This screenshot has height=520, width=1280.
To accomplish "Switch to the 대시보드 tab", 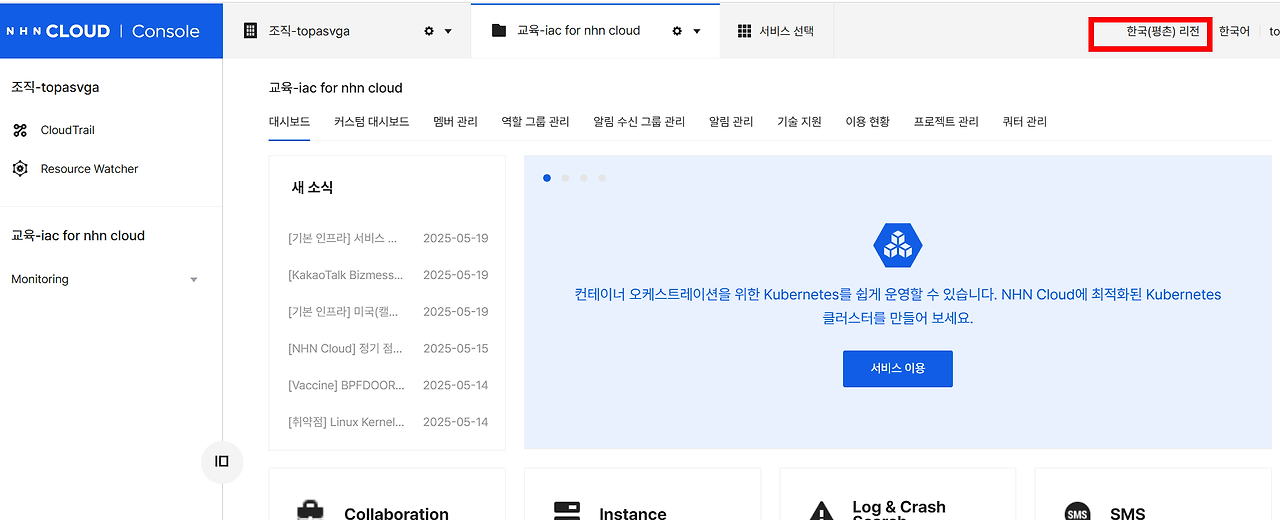I will (x=289, y=122).
